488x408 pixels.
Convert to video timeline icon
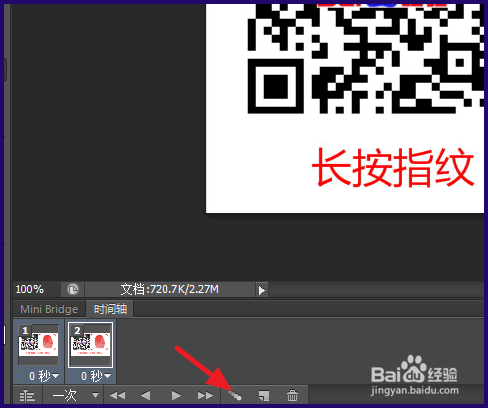pyautogui.click(x=27, y=396)
